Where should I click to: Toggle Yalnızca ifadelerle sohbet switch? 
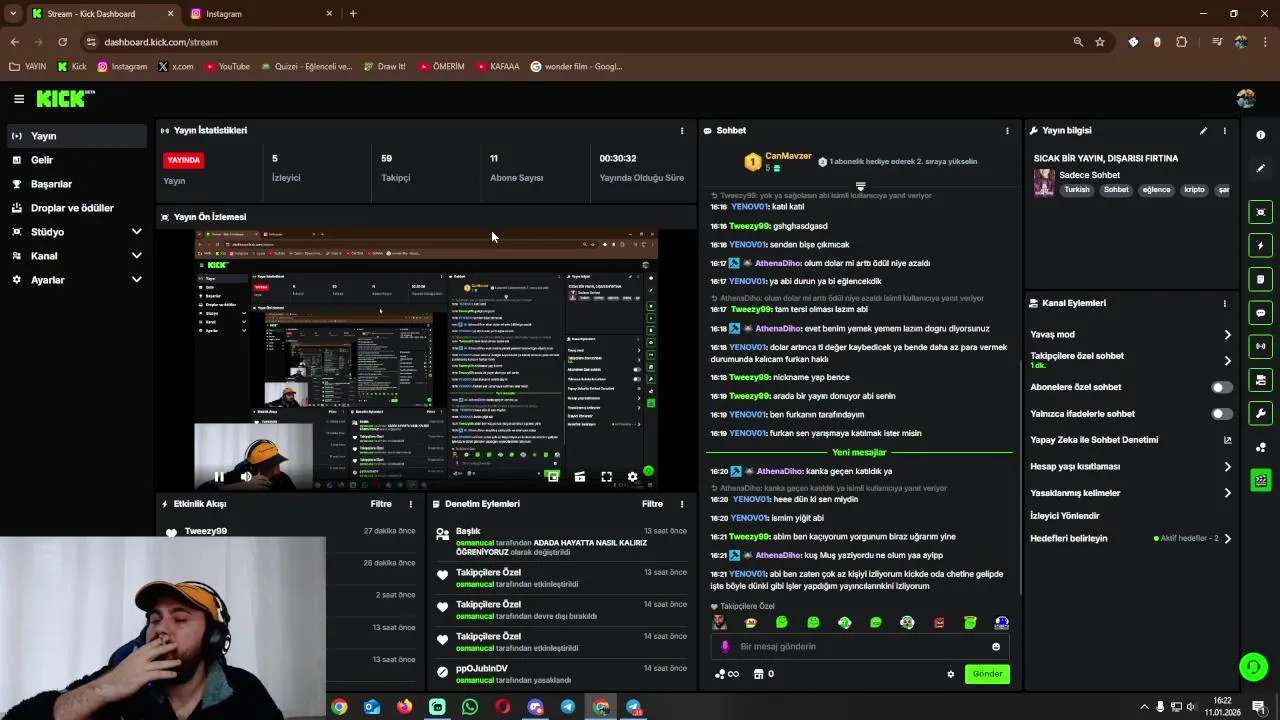tap(1221, 413)
